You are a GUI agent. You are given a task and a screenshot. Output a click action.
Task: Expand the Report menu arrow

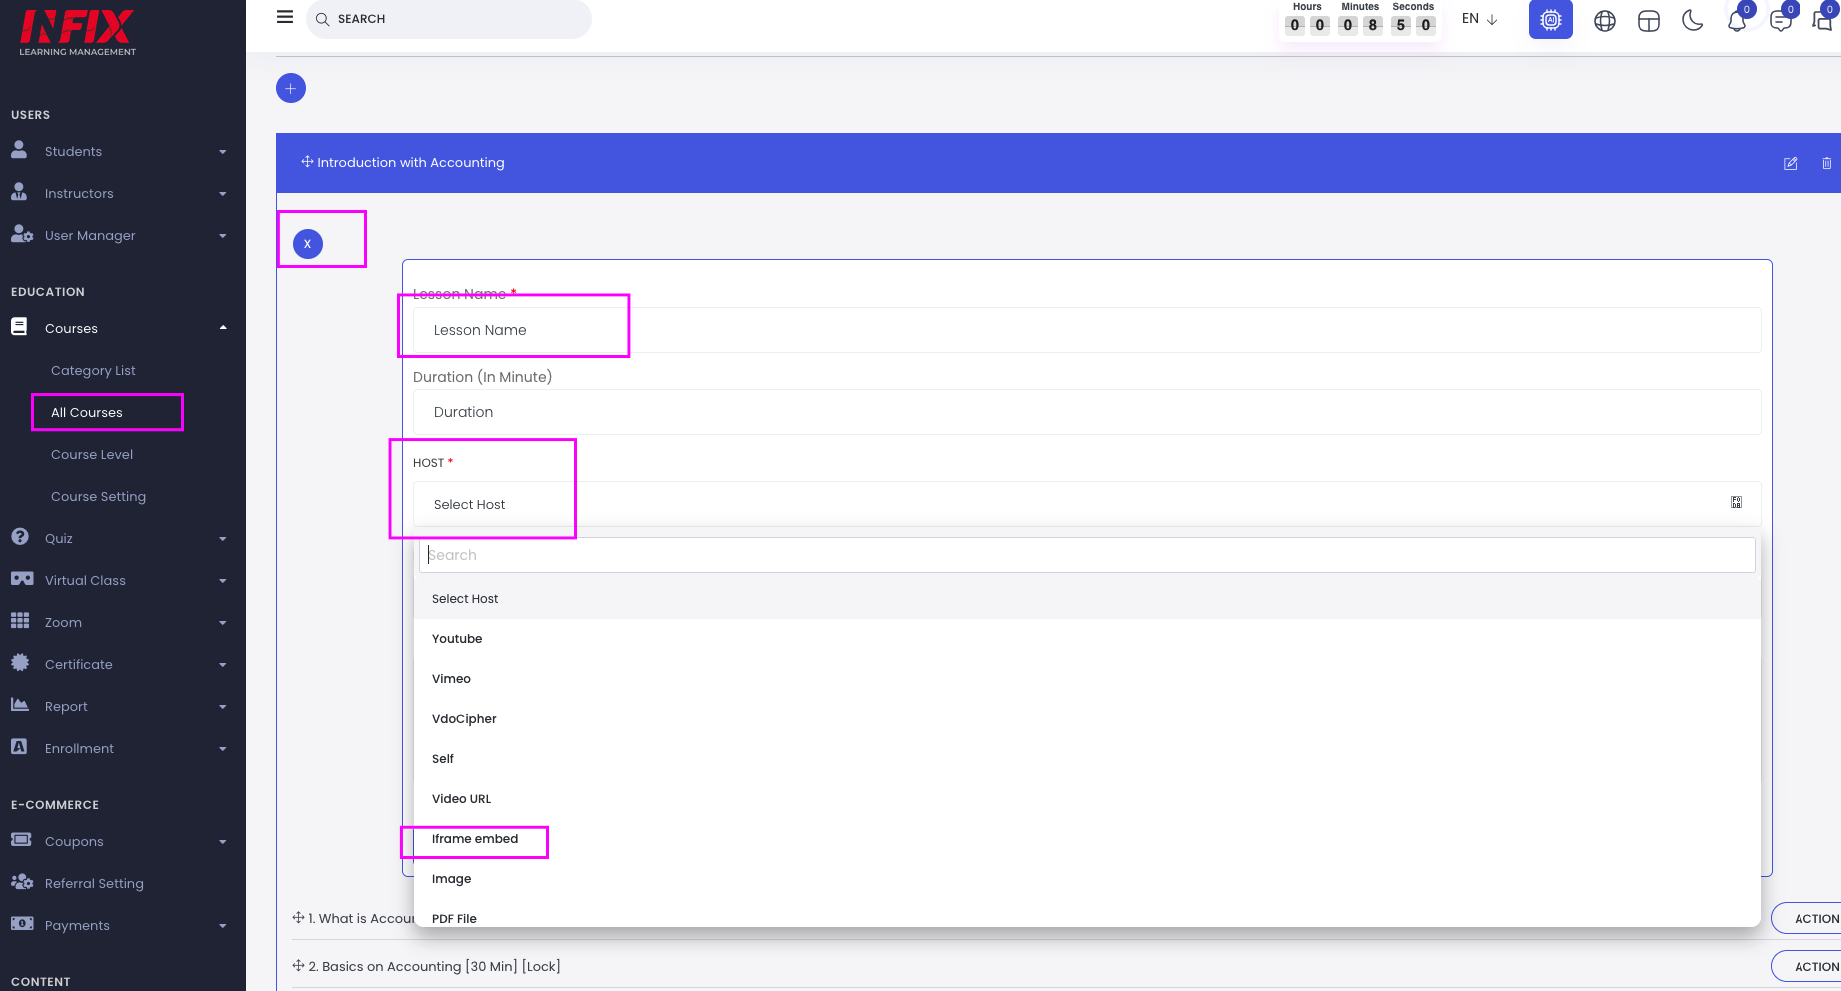point(223,707)
